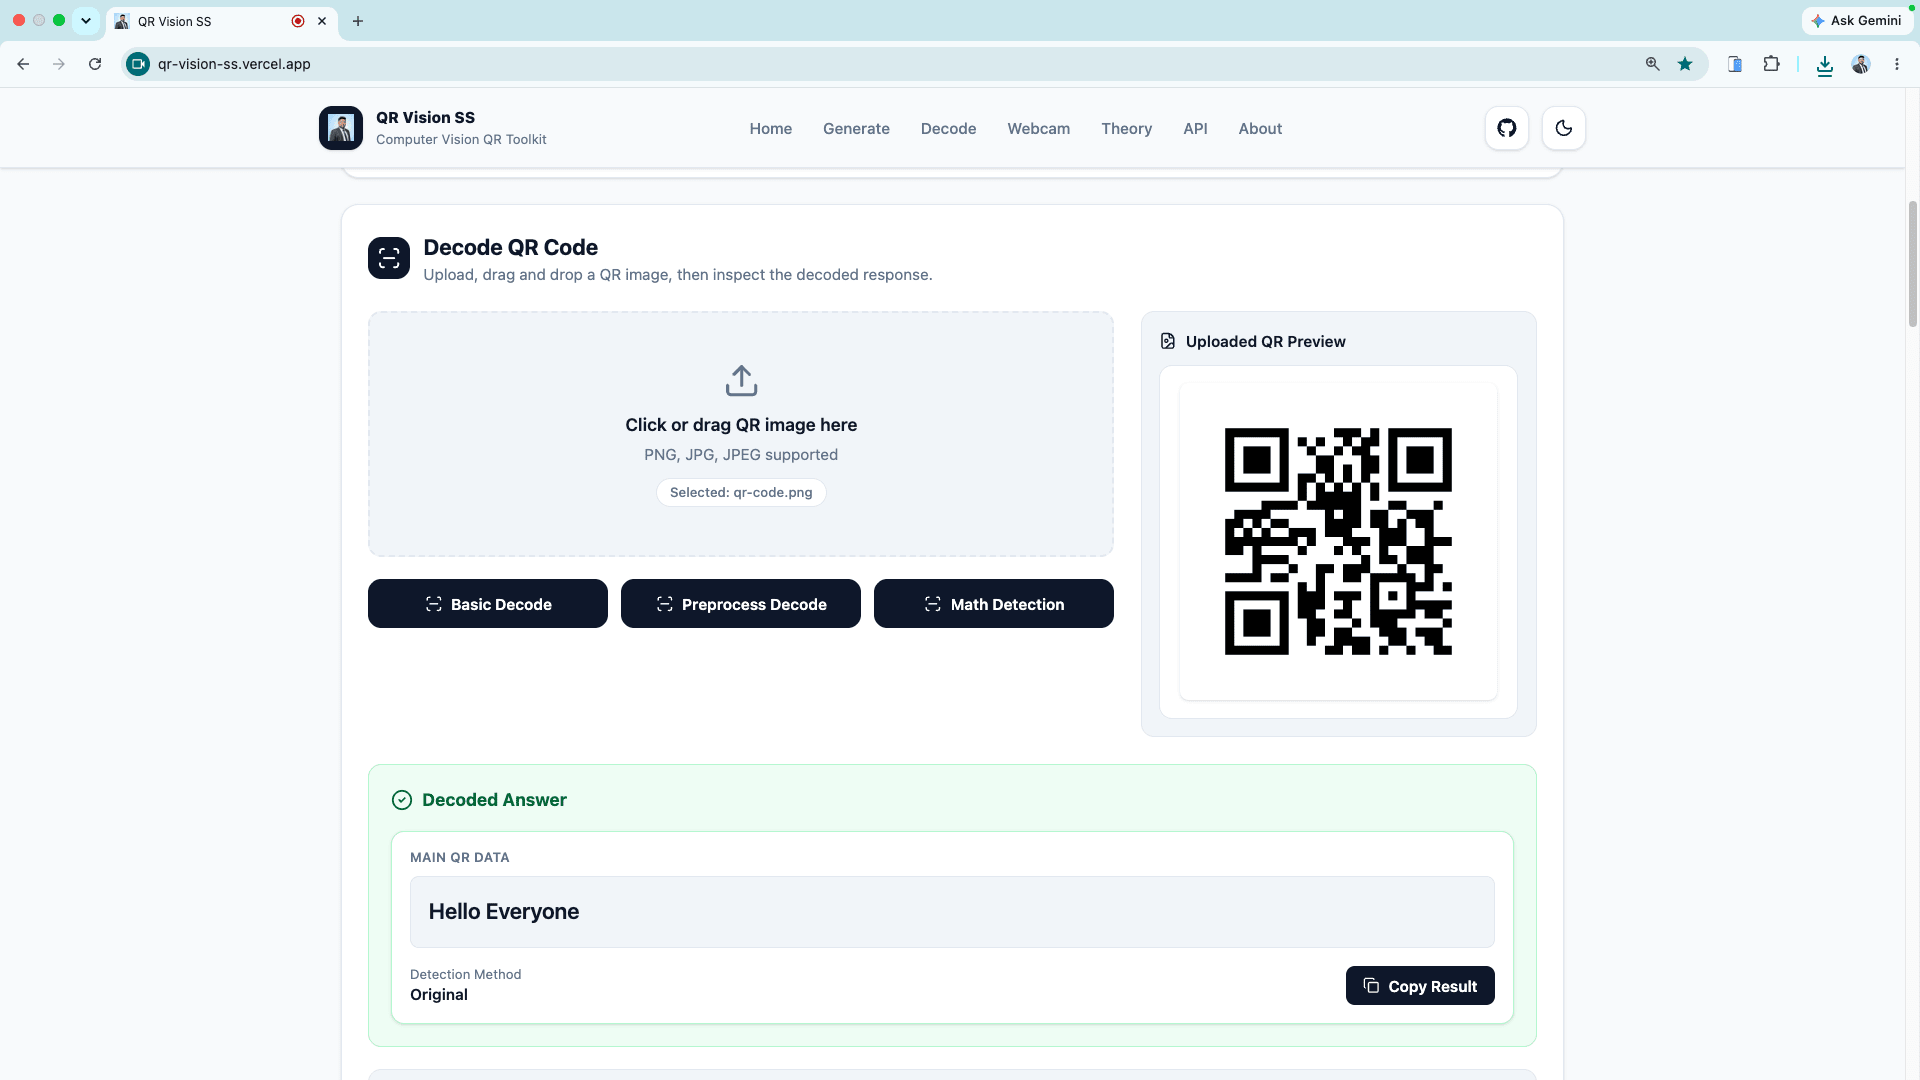
Task: Click the Preprocess Decode button
Action: click(x=741, y=604)
